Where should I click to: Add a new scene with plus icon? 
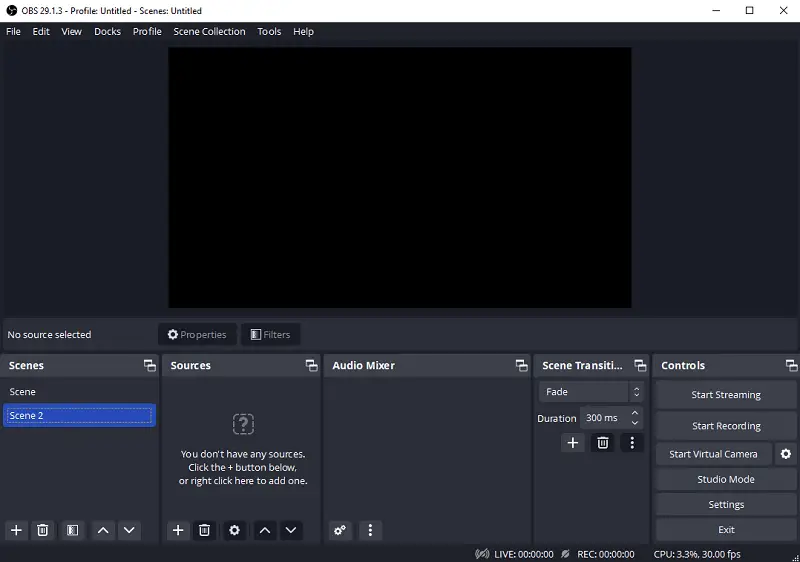tap(16, 530)
